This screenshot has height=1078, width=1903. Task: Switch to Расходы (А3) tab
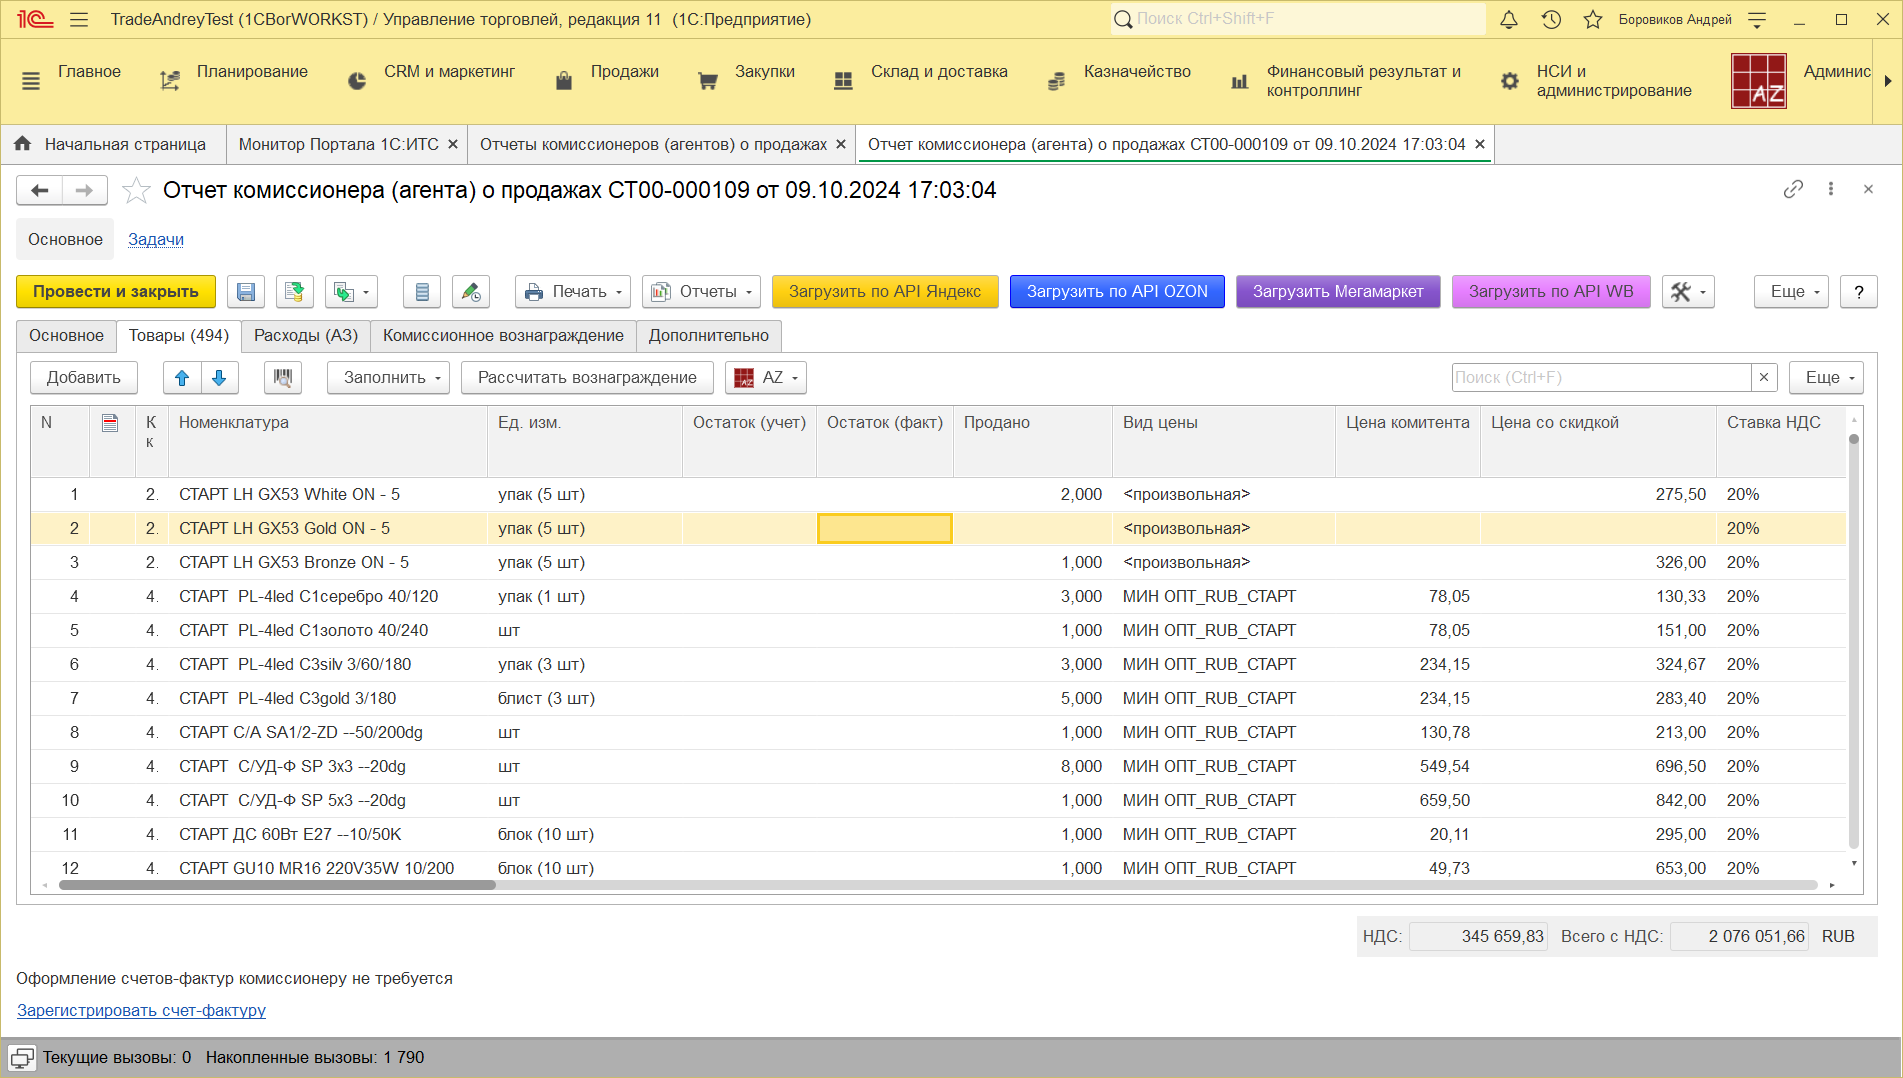[x=305, y=336]
